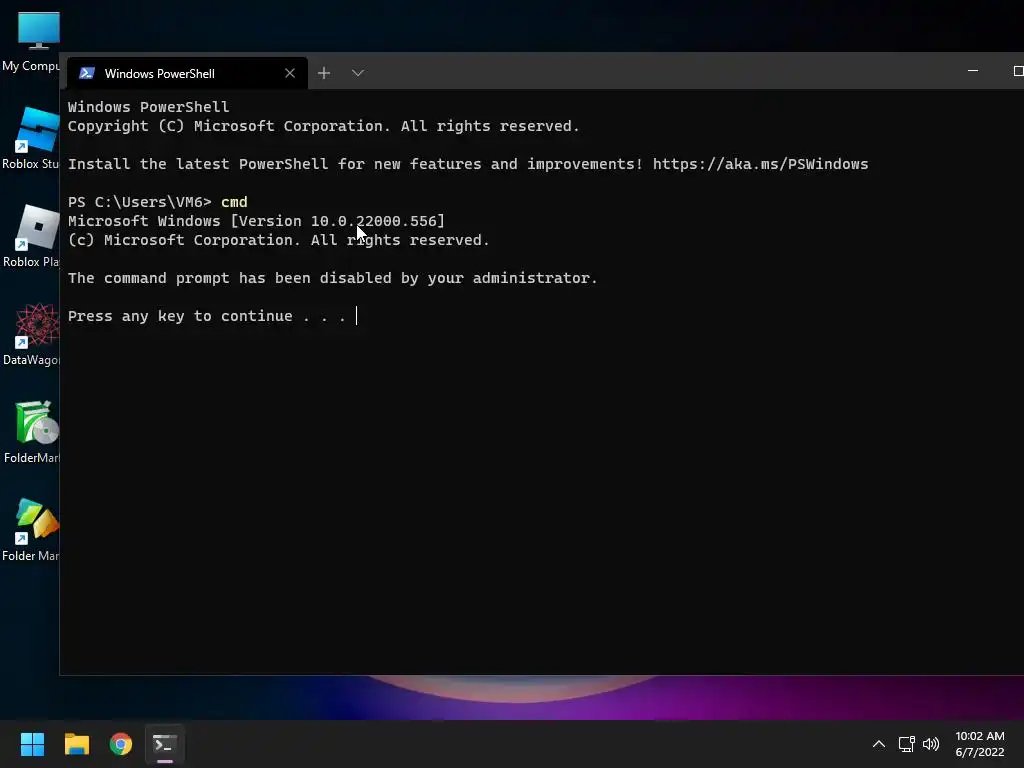Click the 'PS C:\Users\VM6>' prompt text
1024x768 pixels.
(x=140, y=202)
